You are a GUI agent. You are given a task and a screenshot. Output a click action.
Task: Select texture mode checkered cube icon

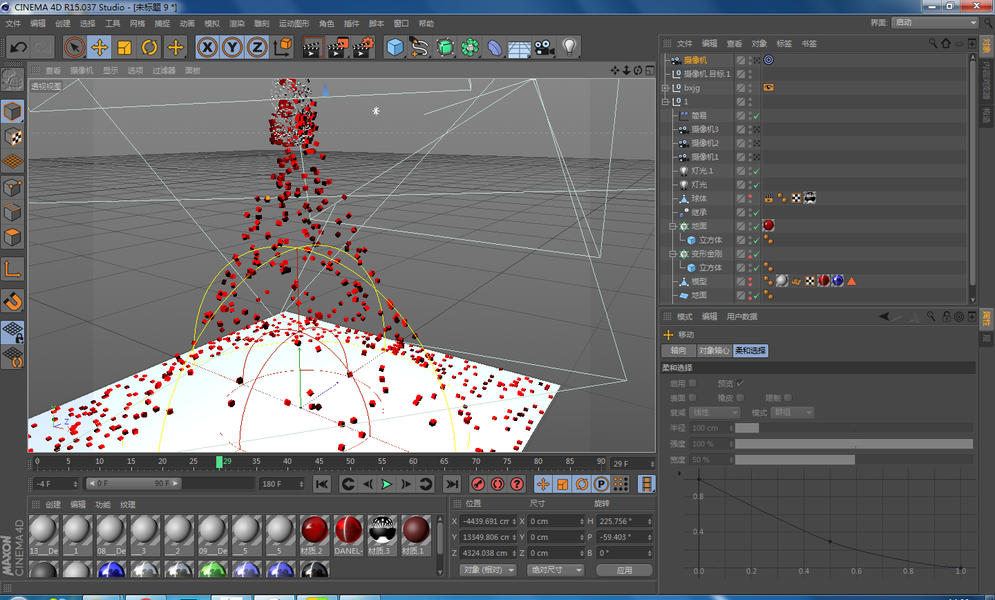(13, 137)
